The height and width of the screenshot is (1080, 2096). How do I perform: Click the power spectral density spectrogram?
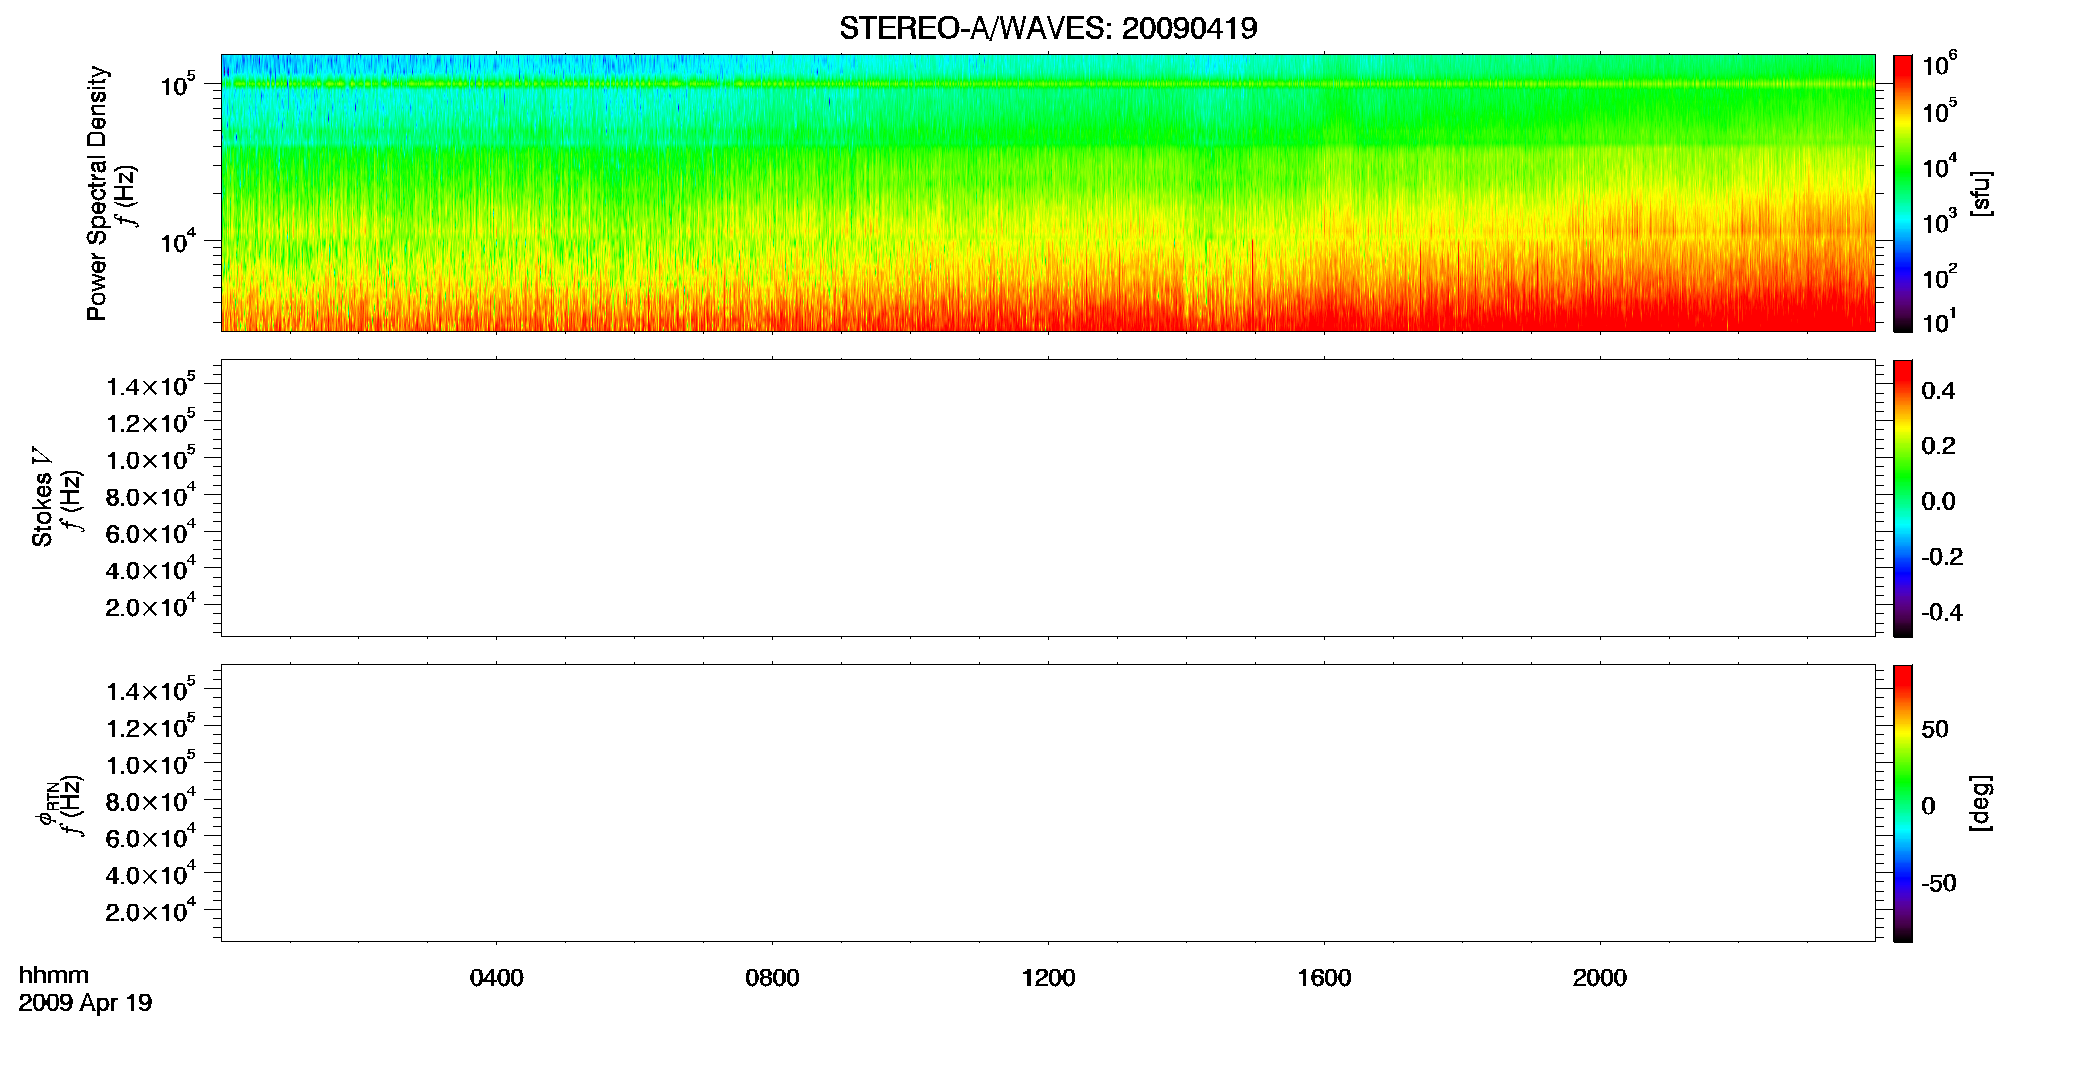tap(1048, 193)
